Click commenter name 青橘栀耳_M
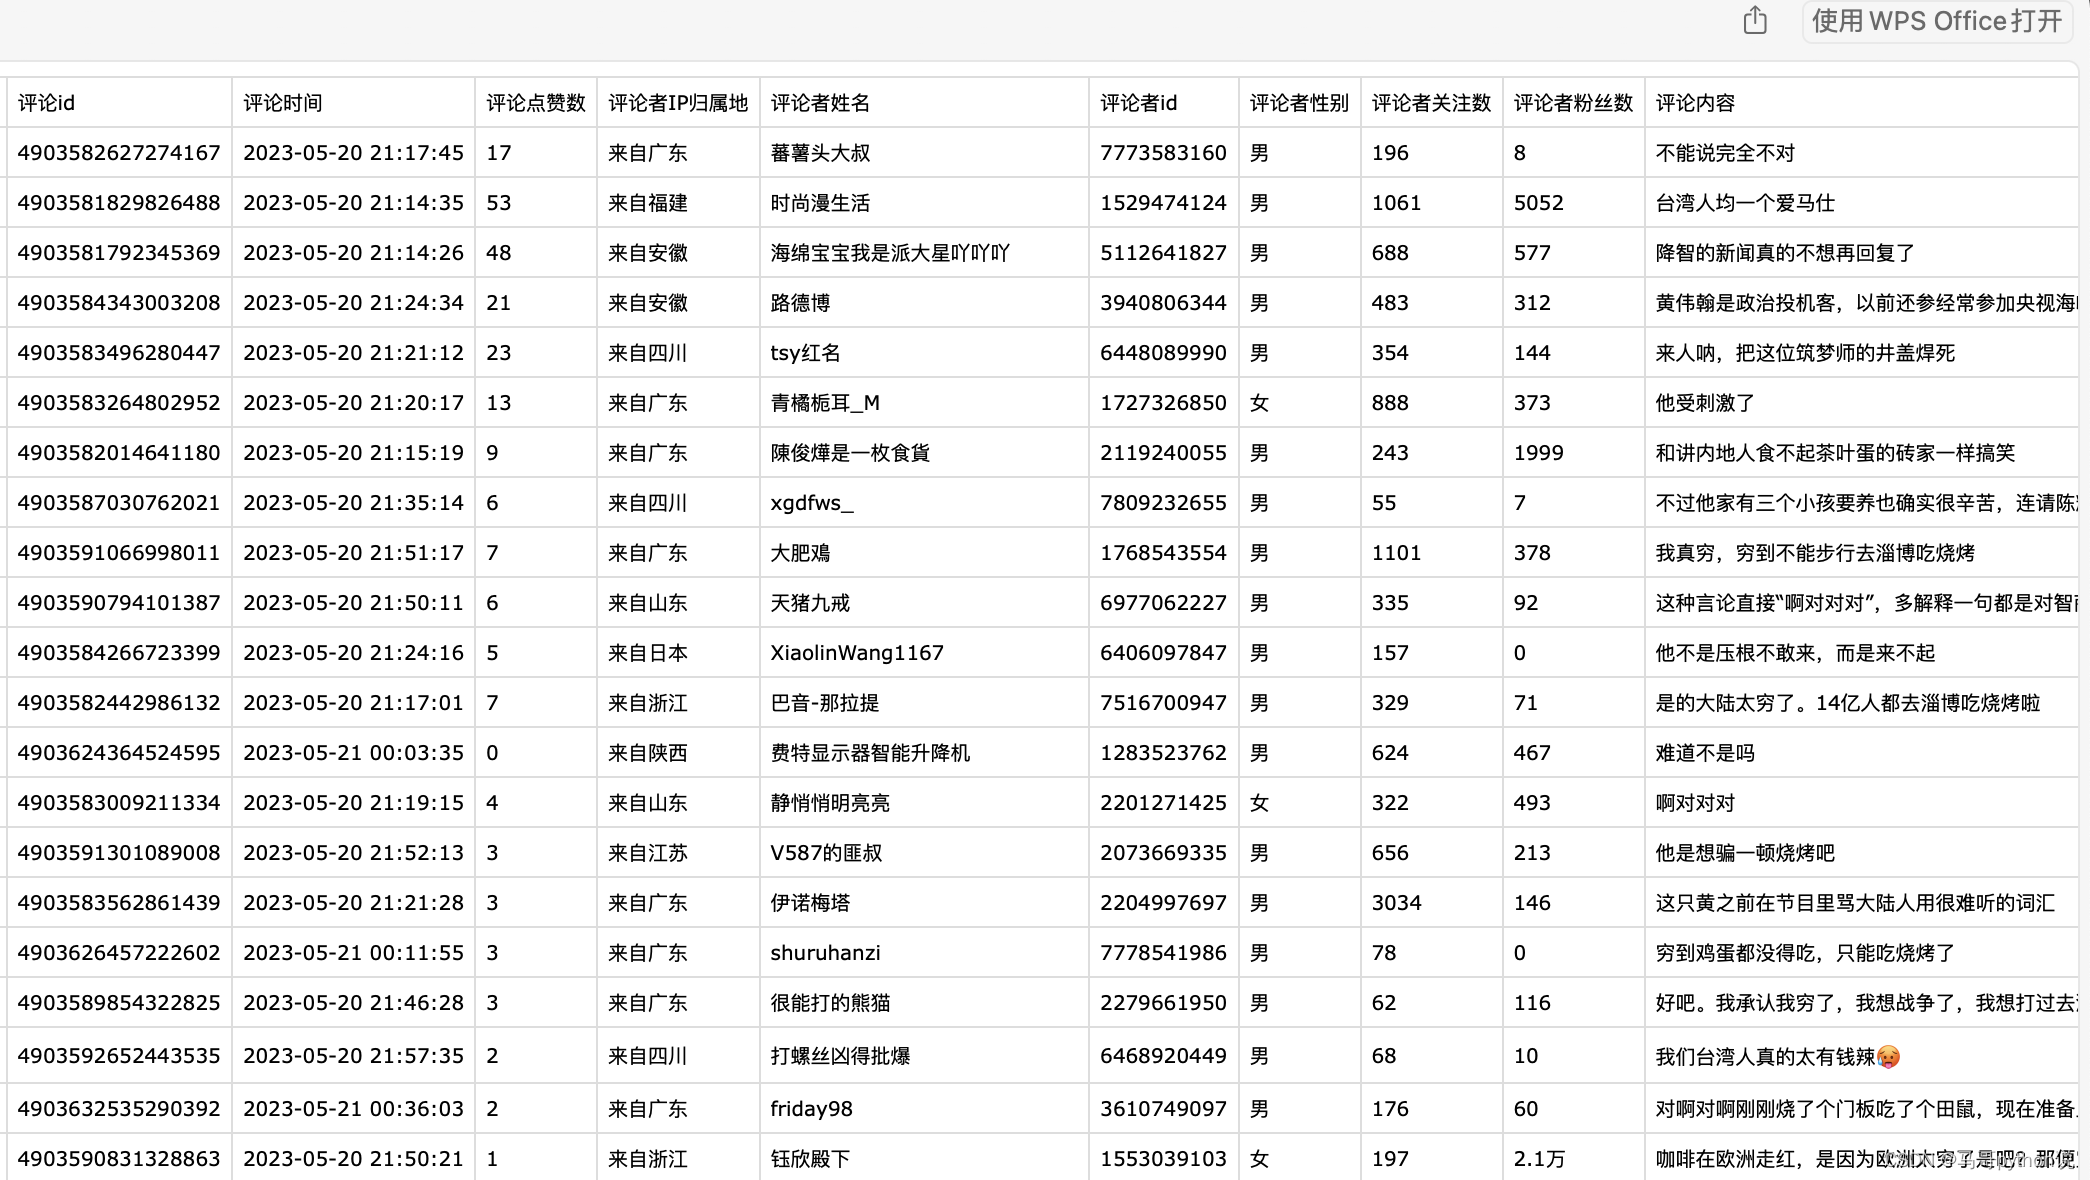The width and height of the screenshot is (2090, 1180). pos(825,403)
